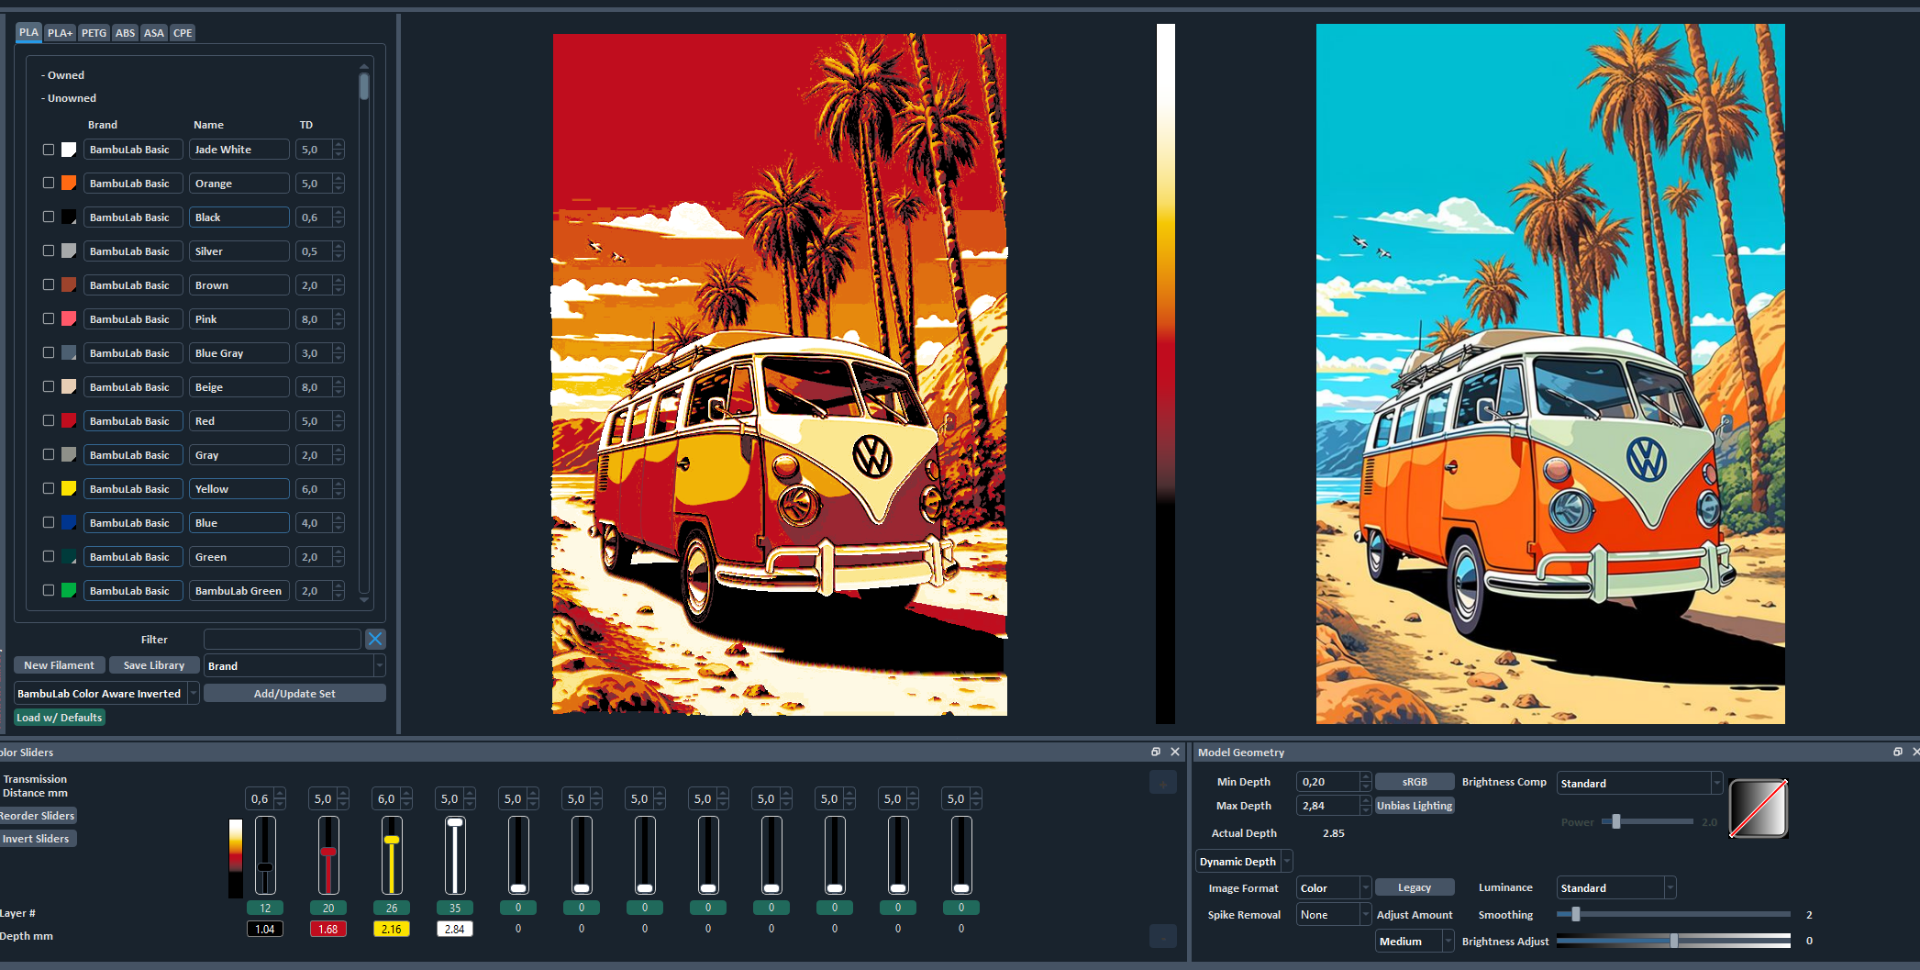This screenshot has height=970, width=1920.
Task: Click the Reorder Sliders button
Action: [x=38, y=816]
